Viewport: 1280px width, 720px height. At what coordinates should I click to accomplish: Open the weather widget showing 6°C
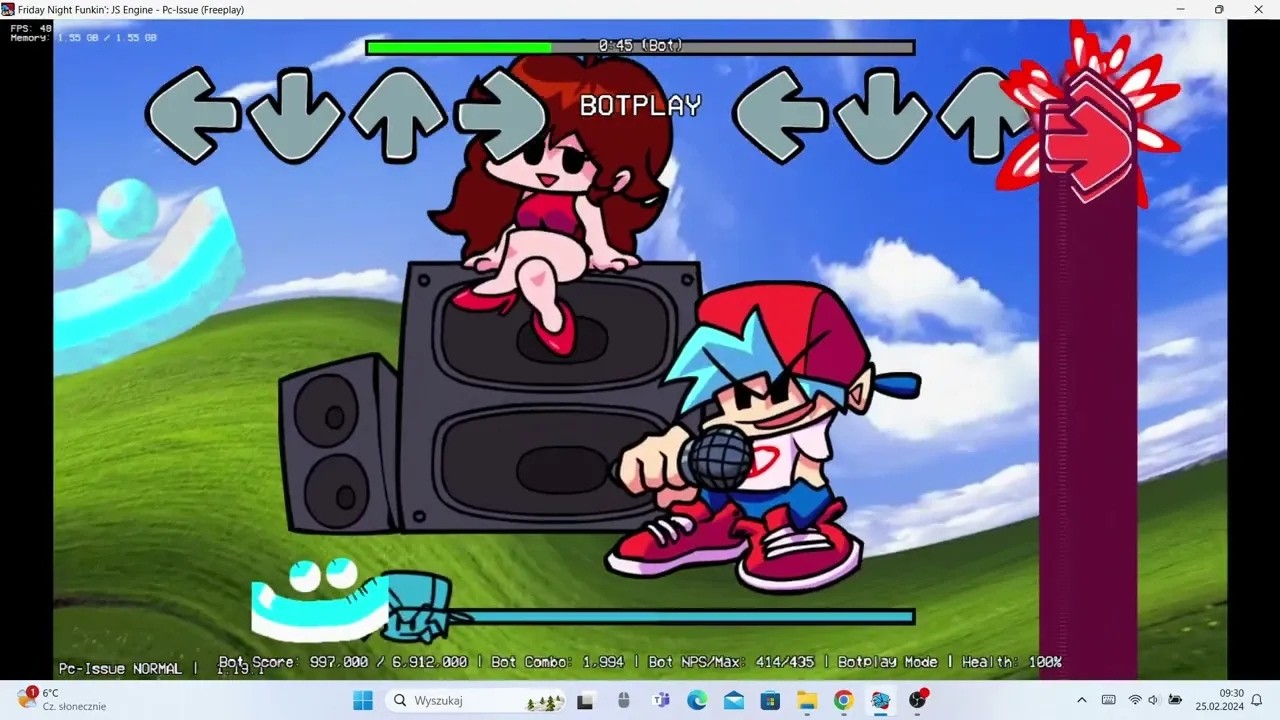click(62, 699)
